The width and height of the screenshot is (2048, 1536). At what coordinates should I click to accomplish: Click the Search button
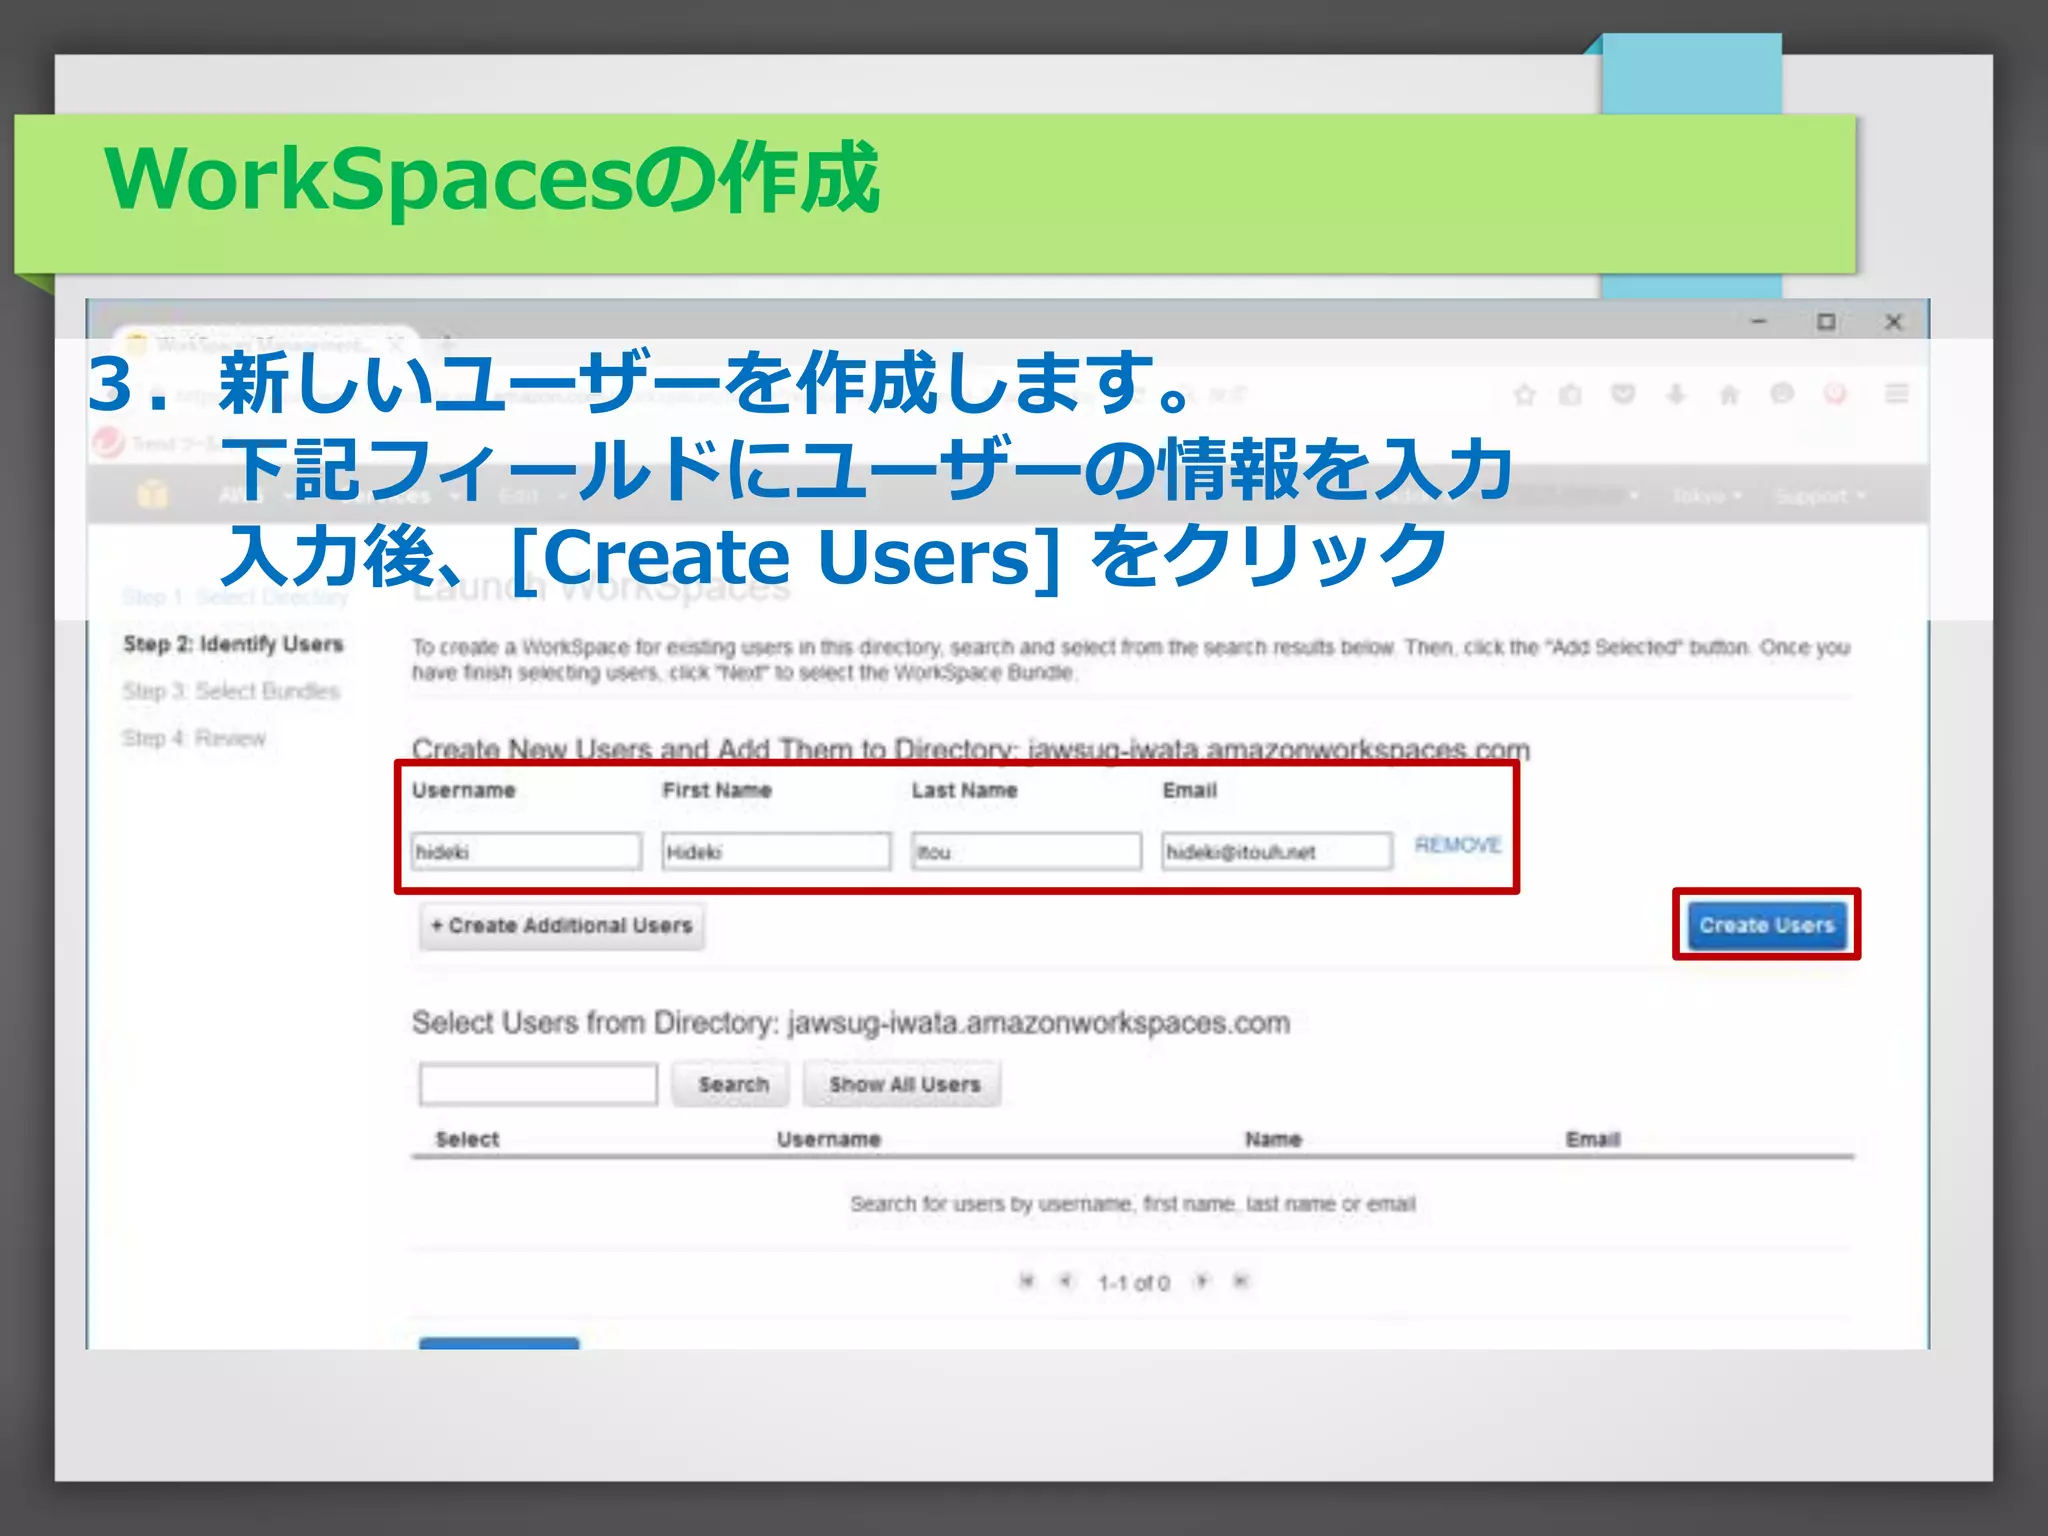click(x=730, y=1085)
